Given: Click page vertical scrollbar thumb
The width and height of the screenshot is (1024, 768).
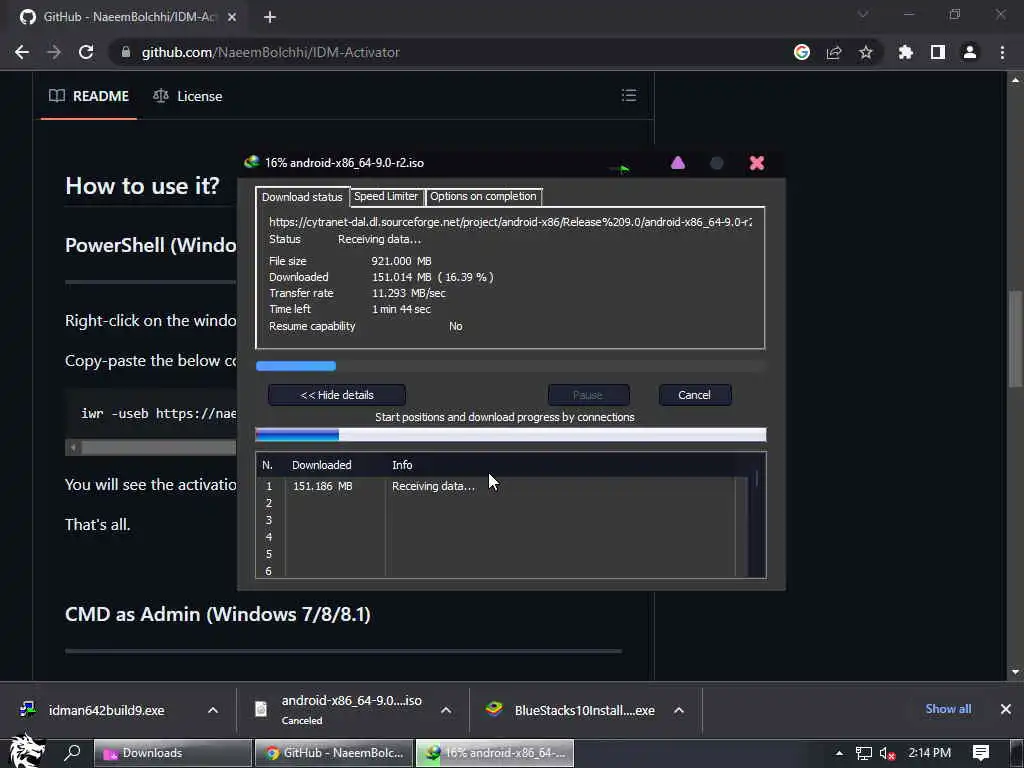Looking at the screenshot, I should coord(1015,338).
